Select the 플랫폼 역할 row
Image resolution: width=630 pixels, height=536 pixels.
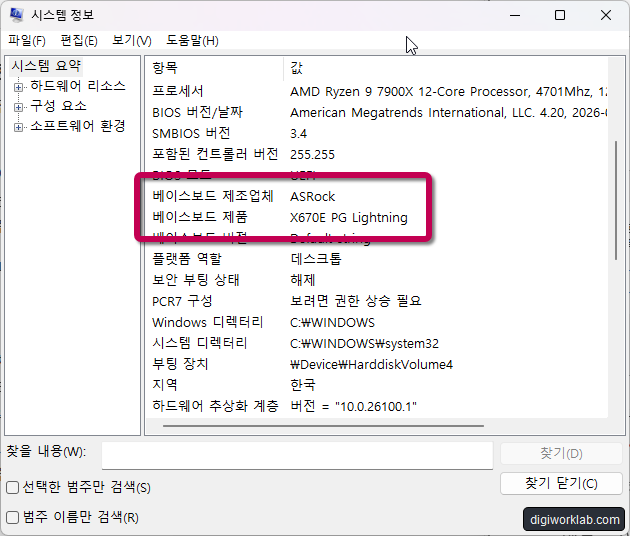click(187, 259)
